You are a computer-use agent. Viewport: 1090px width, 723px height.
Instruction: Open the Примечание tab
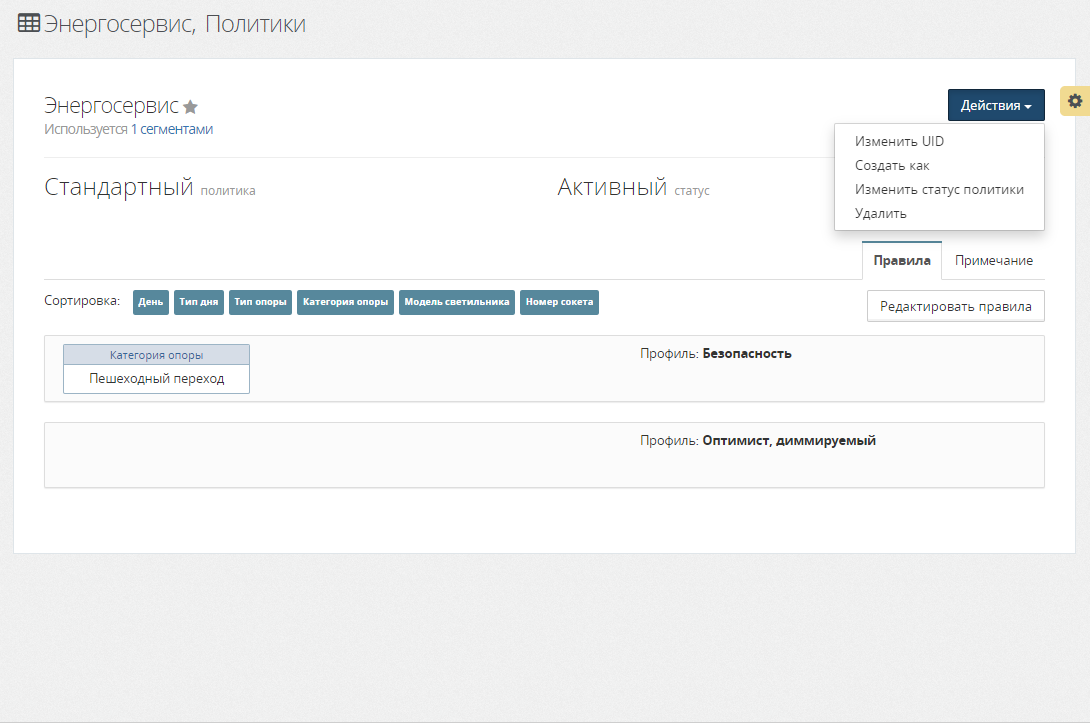click(993, 260)
